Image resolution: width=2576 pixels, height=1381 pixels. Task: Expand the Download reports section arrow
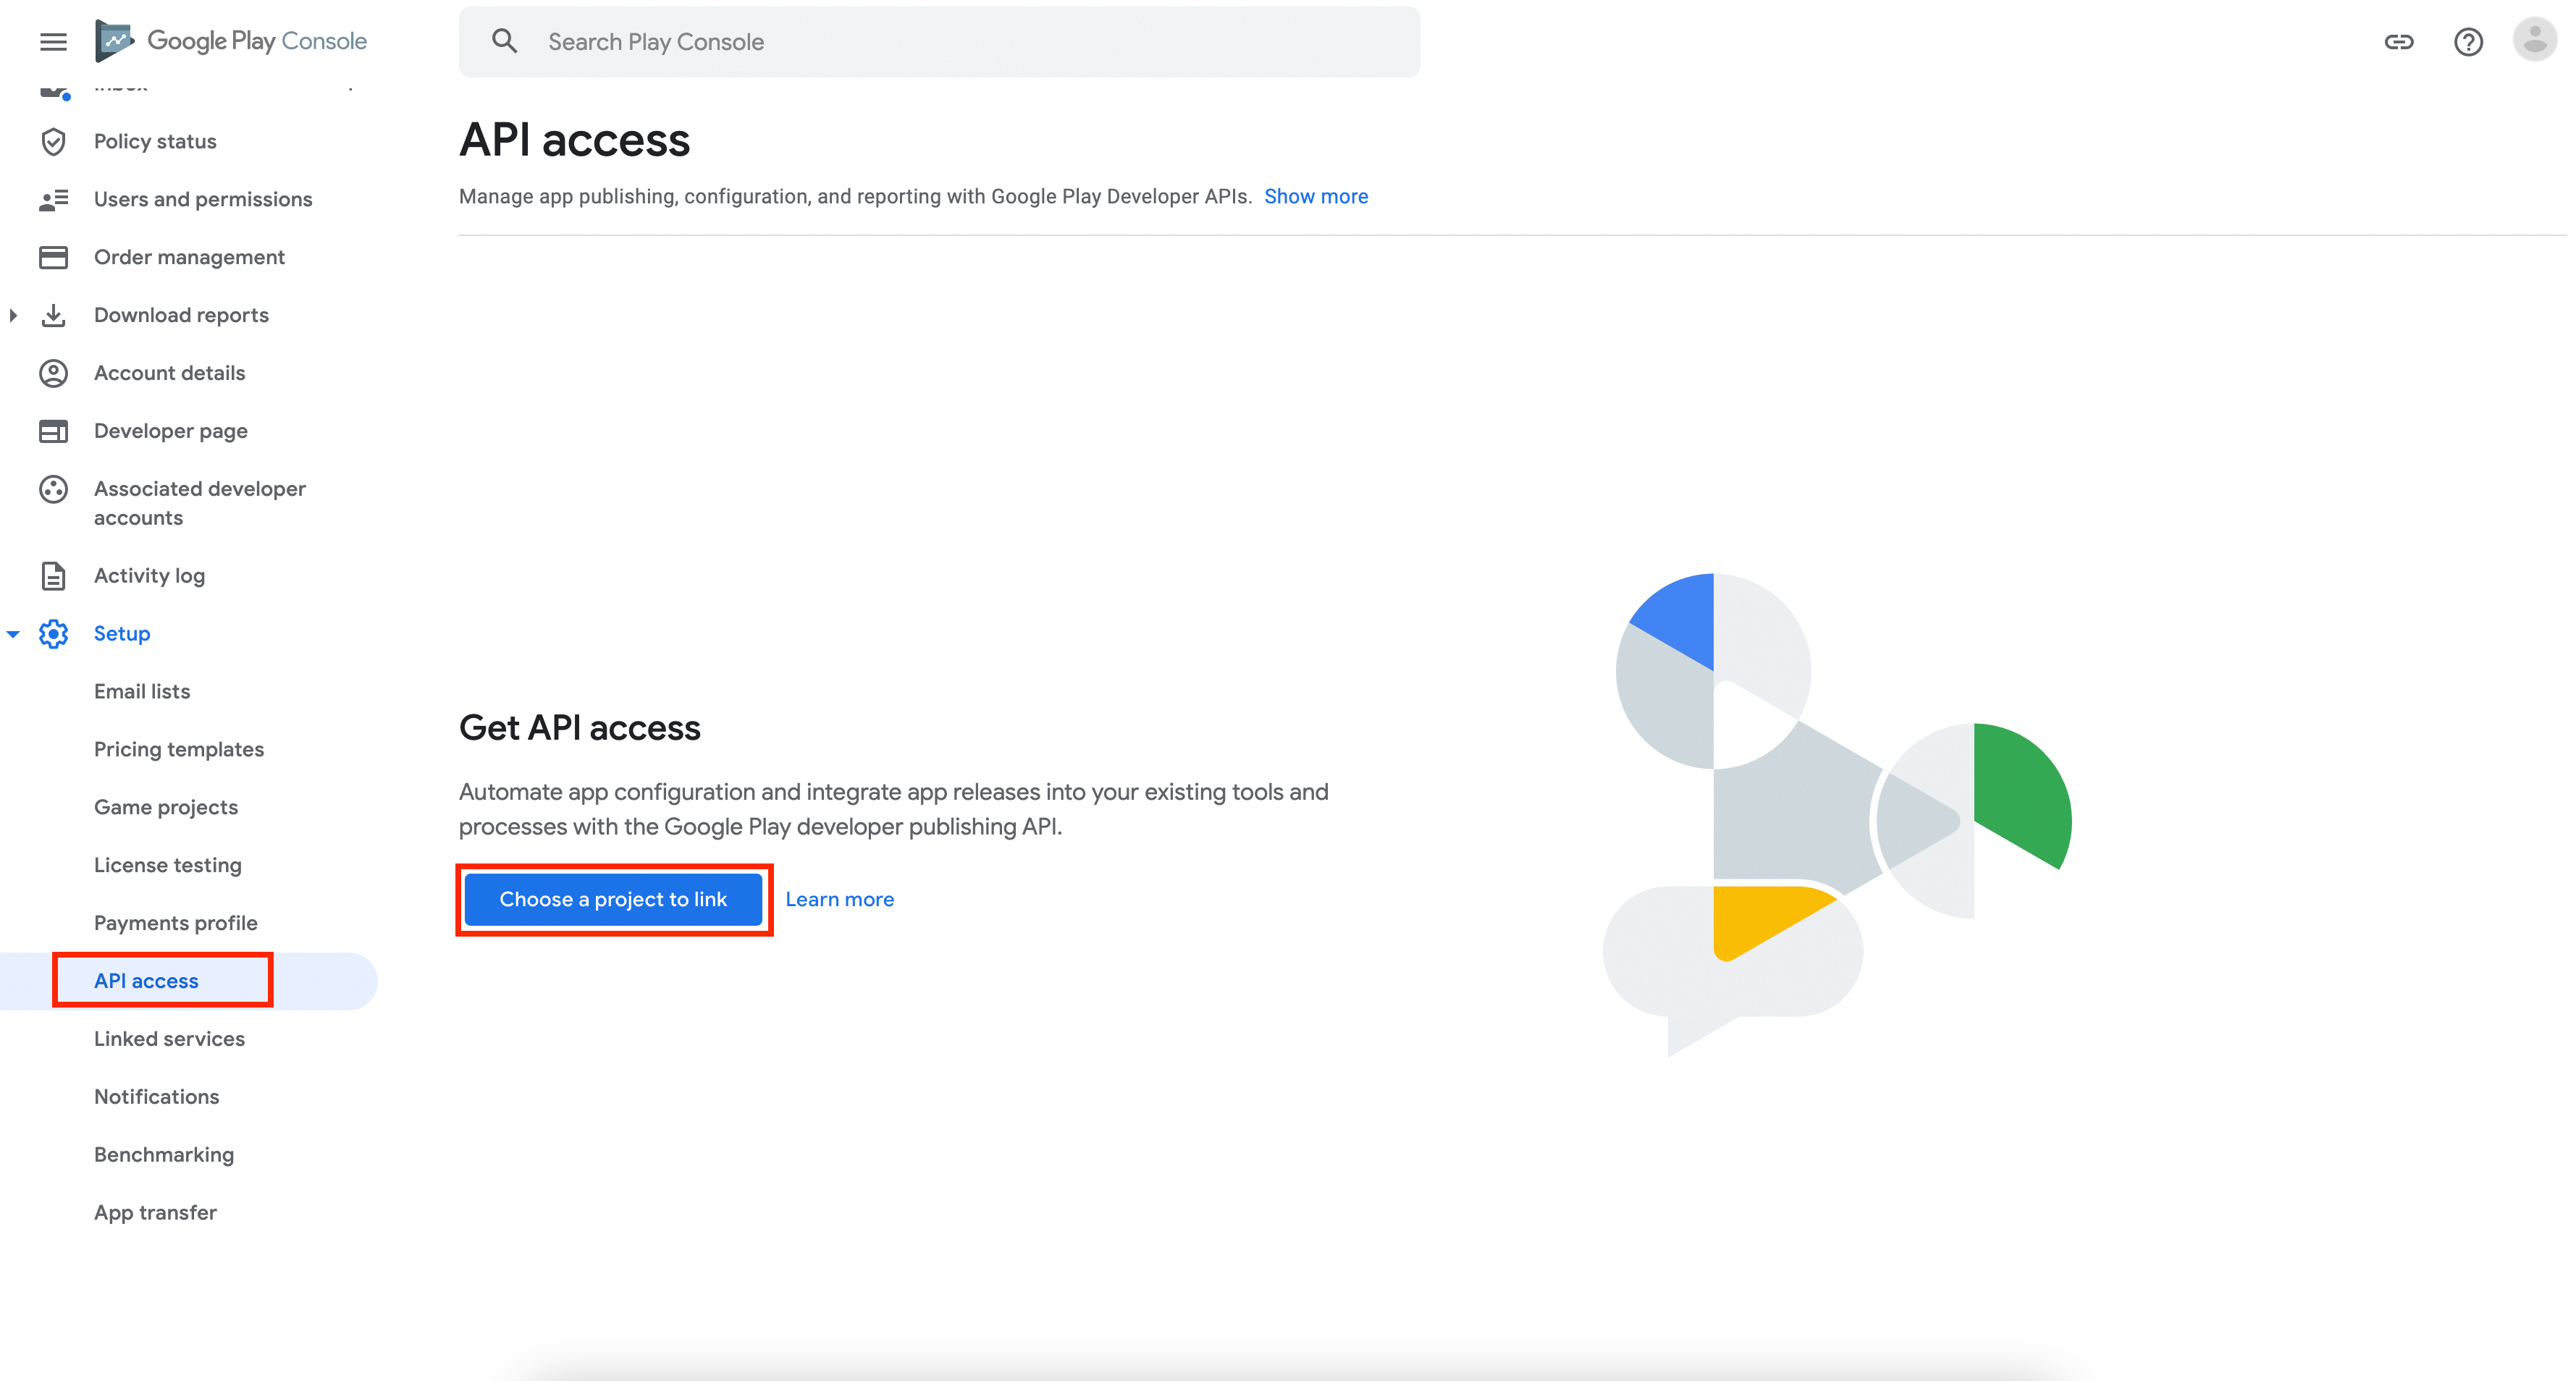[x=13, y=316]
